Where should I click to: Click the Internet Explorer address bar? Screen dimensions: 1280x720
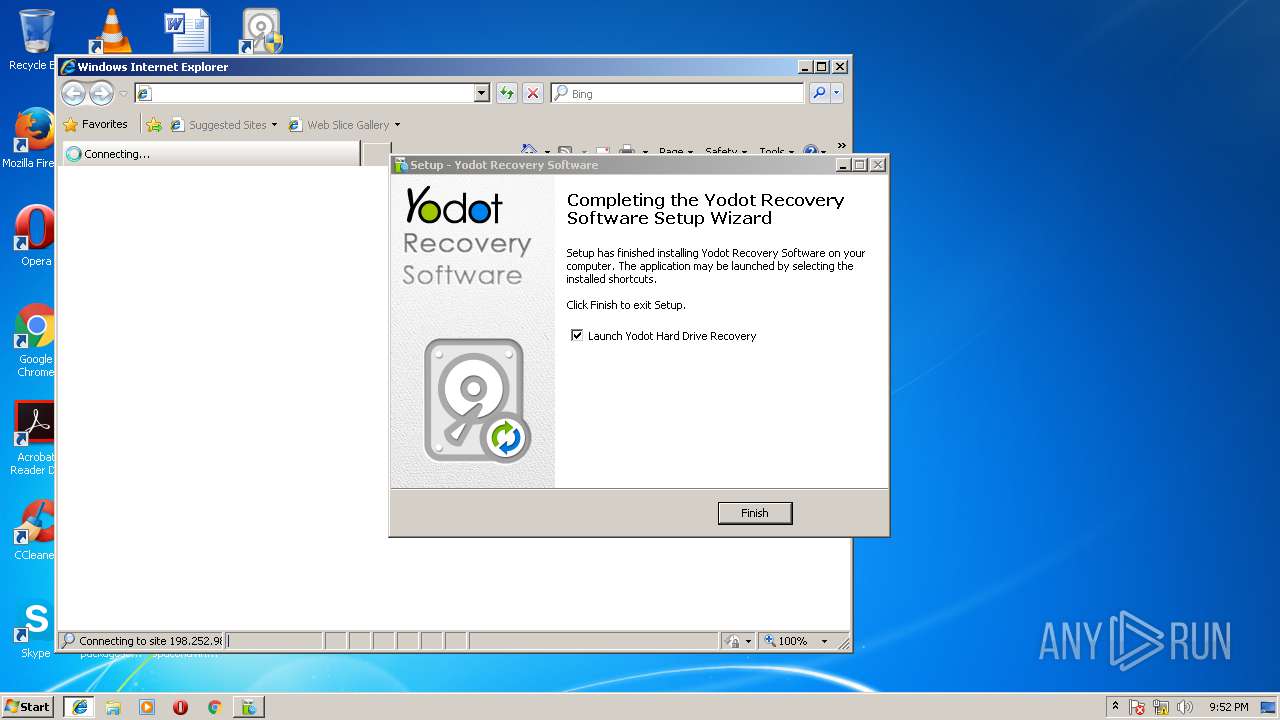(305, 93)
